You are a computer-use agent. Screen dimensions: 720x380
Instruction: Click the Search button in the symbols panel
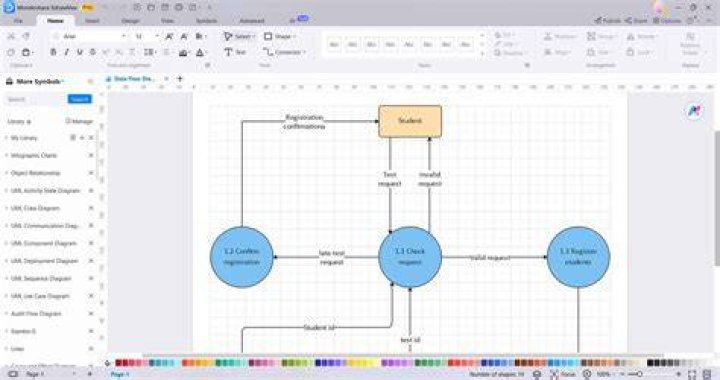[79, 99]
